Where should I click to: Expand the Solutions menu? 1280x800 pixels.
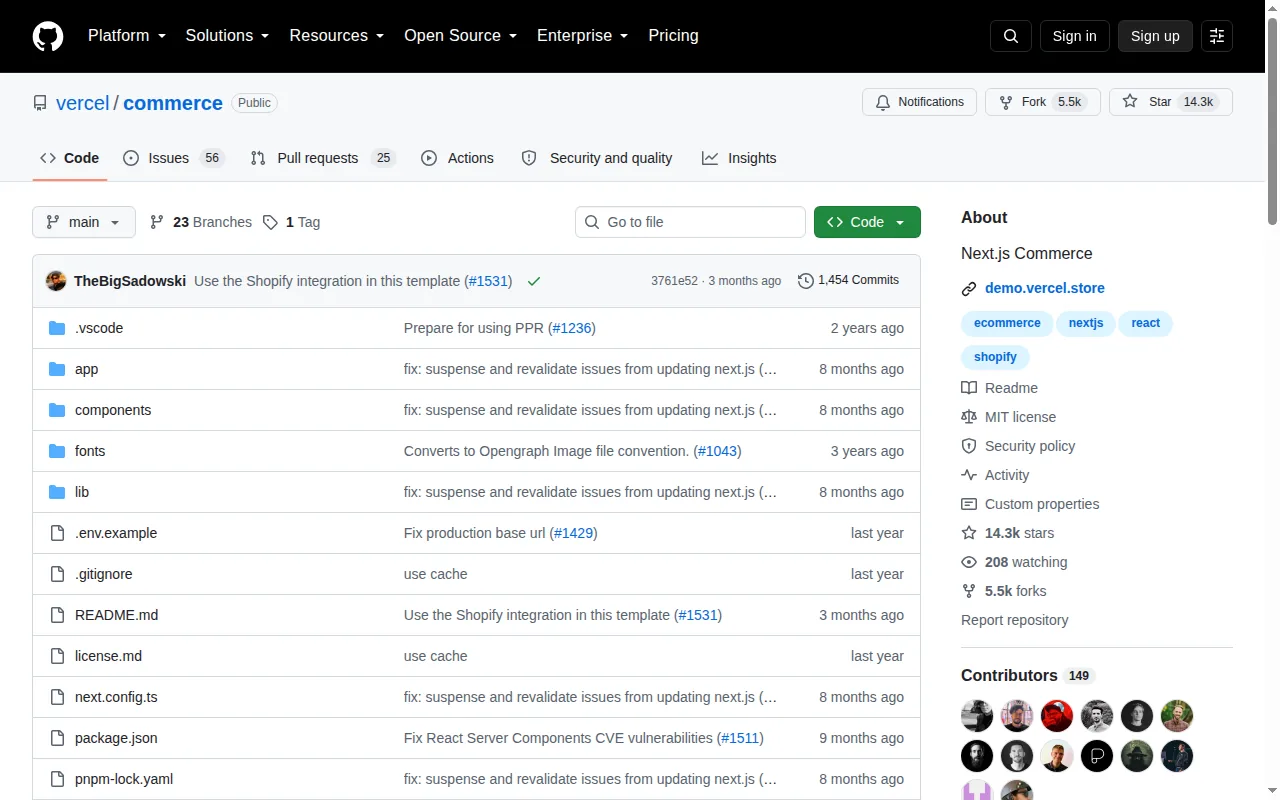click(x=227, y=36)
